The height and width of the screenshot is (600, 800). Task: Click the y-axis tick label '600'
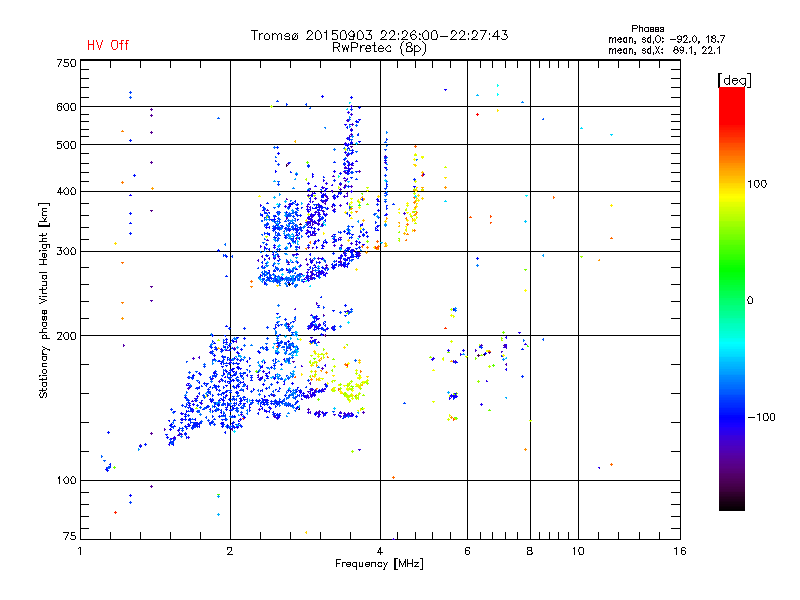[66, 107]
